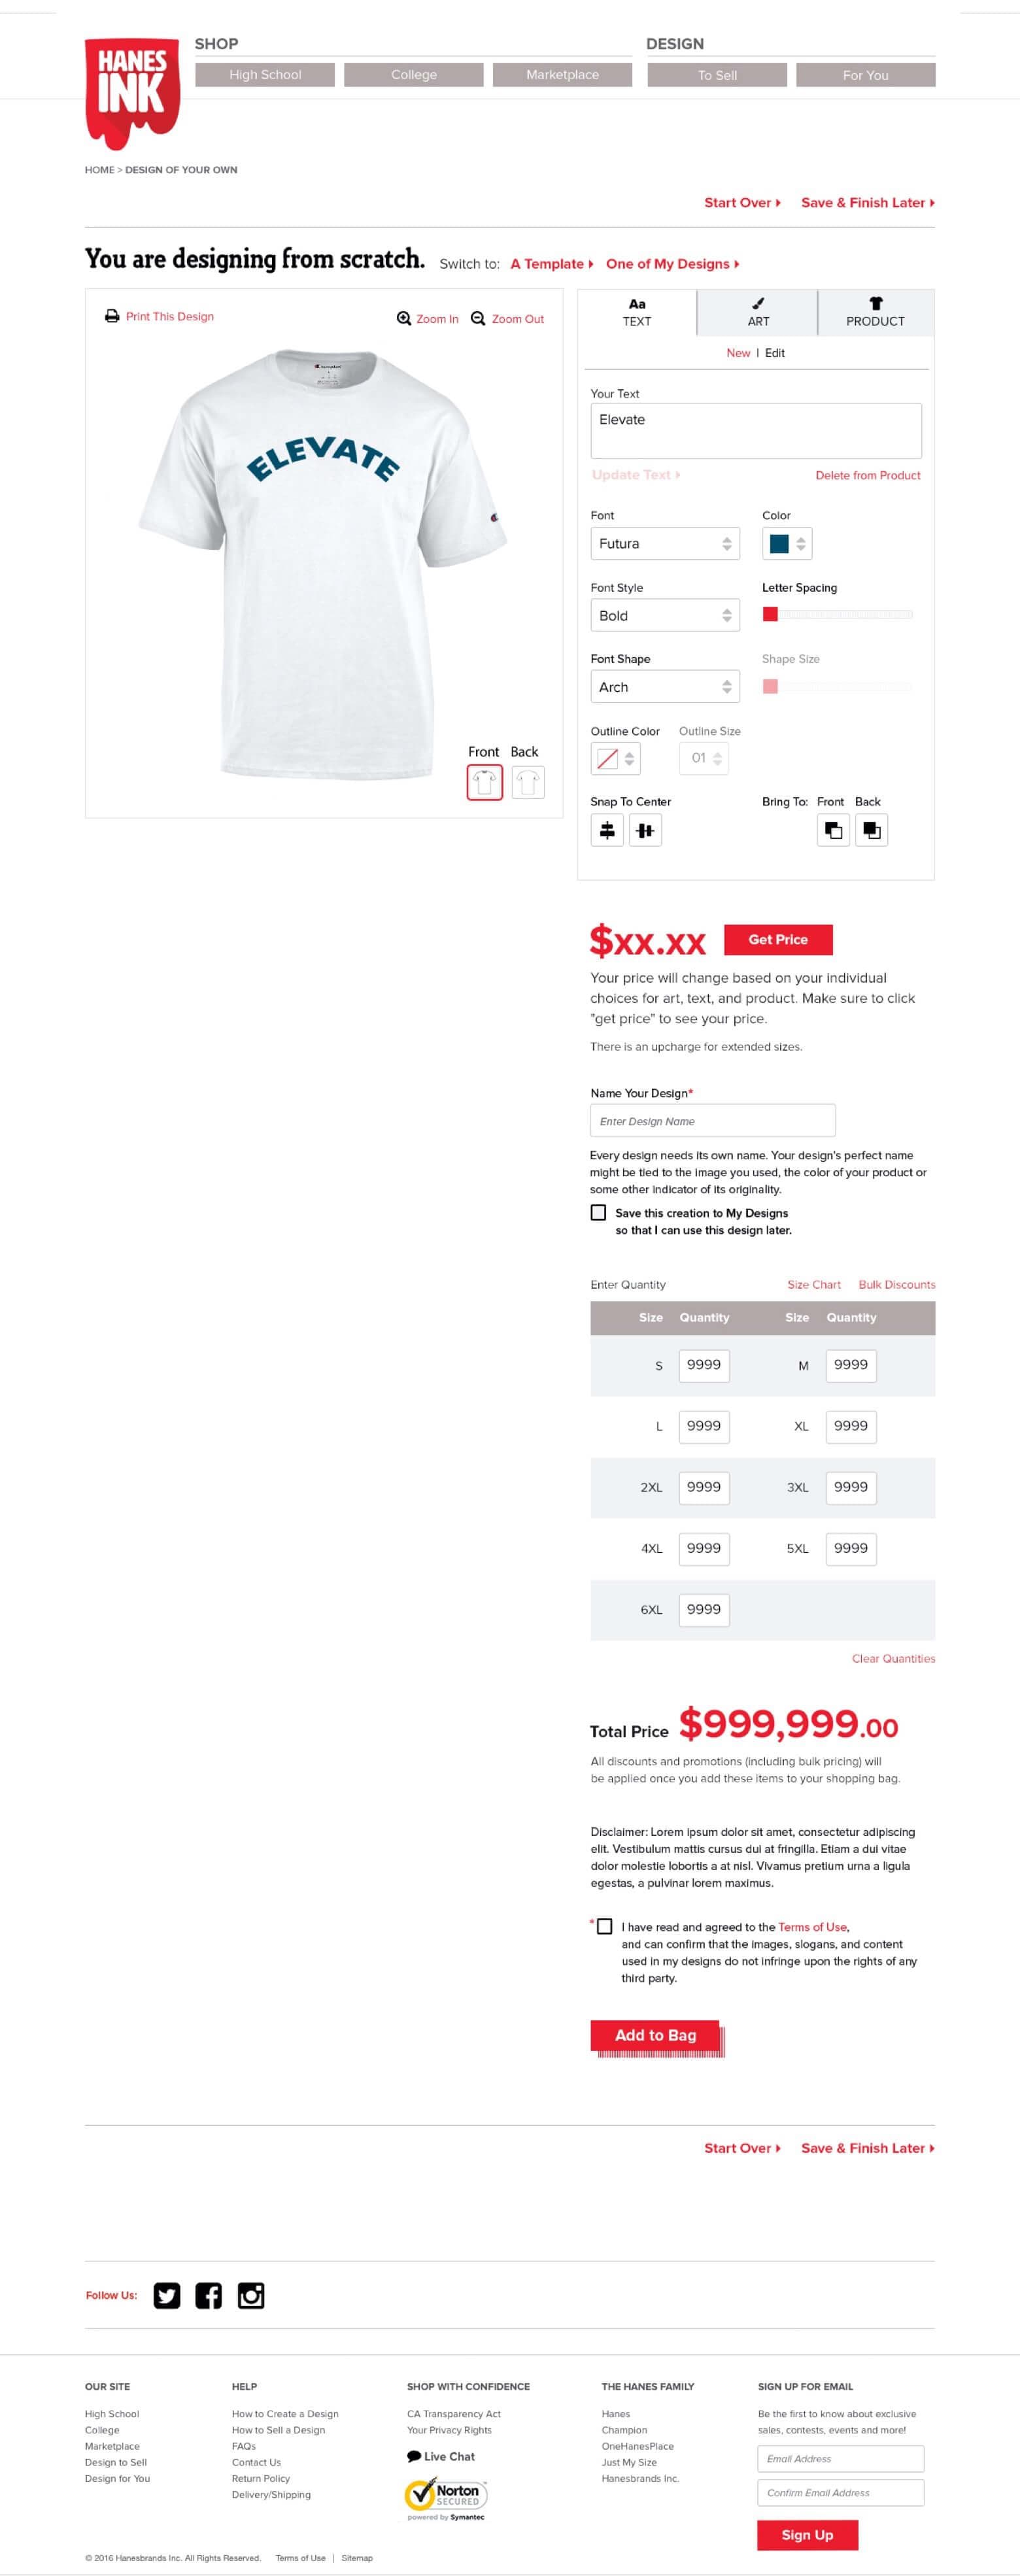The image size is (1020, 2576).
Task: Send element to Back icon
Action: [871, 830]
